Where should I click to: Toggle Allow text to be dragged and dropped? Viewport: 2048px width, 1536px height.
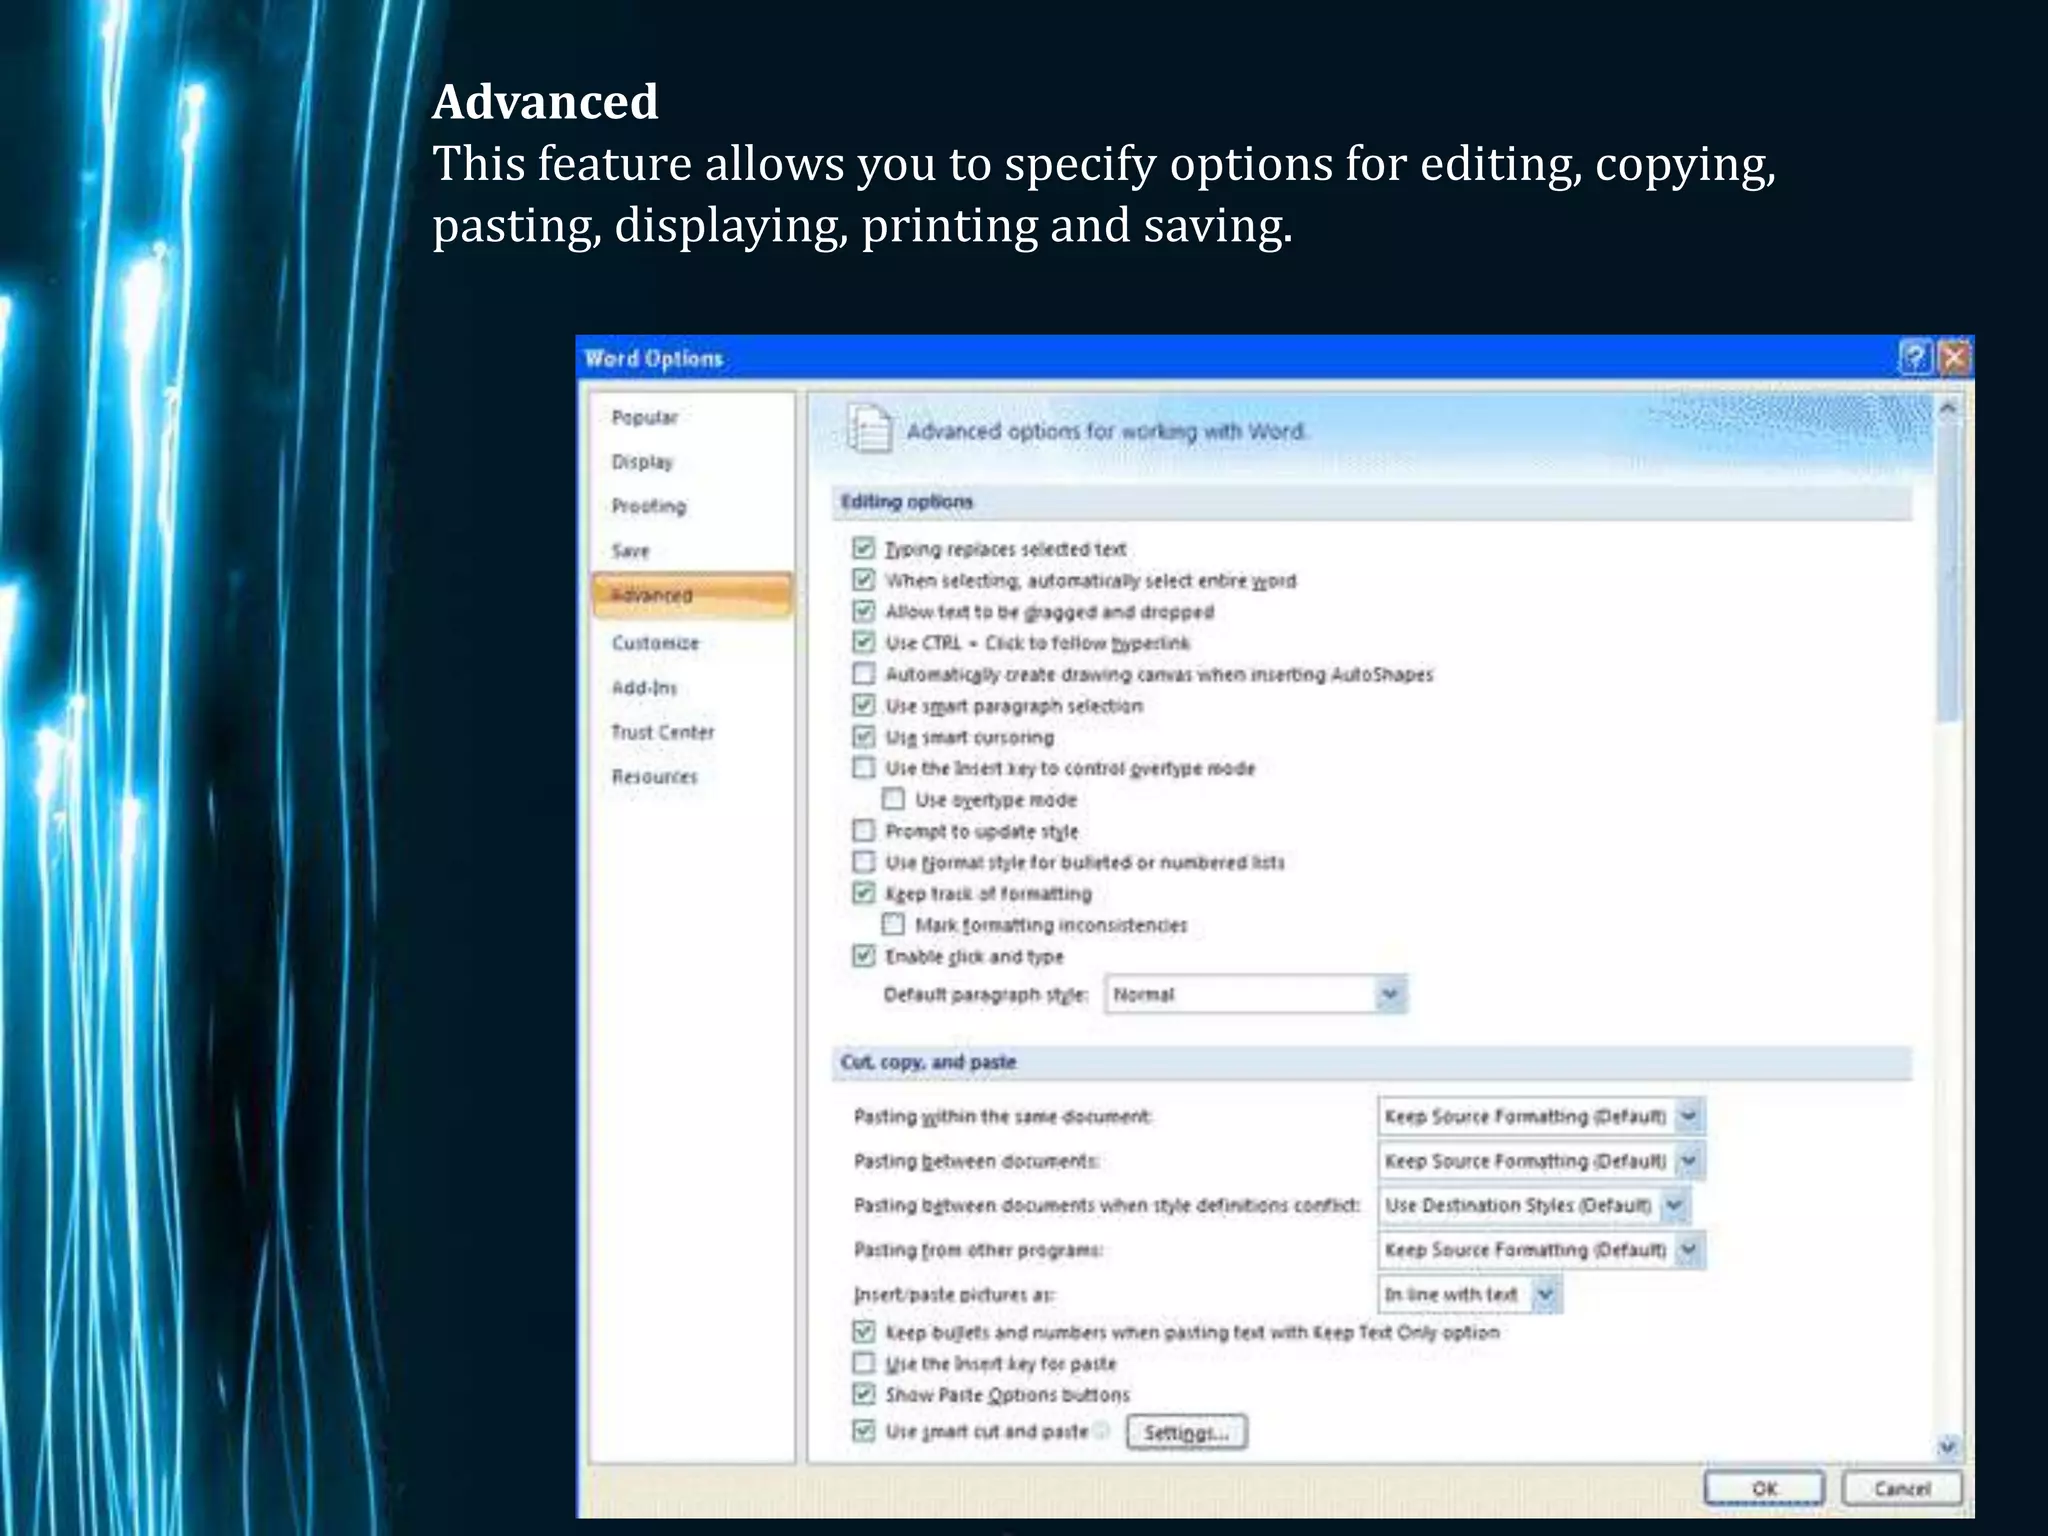(x=864, y=611)
